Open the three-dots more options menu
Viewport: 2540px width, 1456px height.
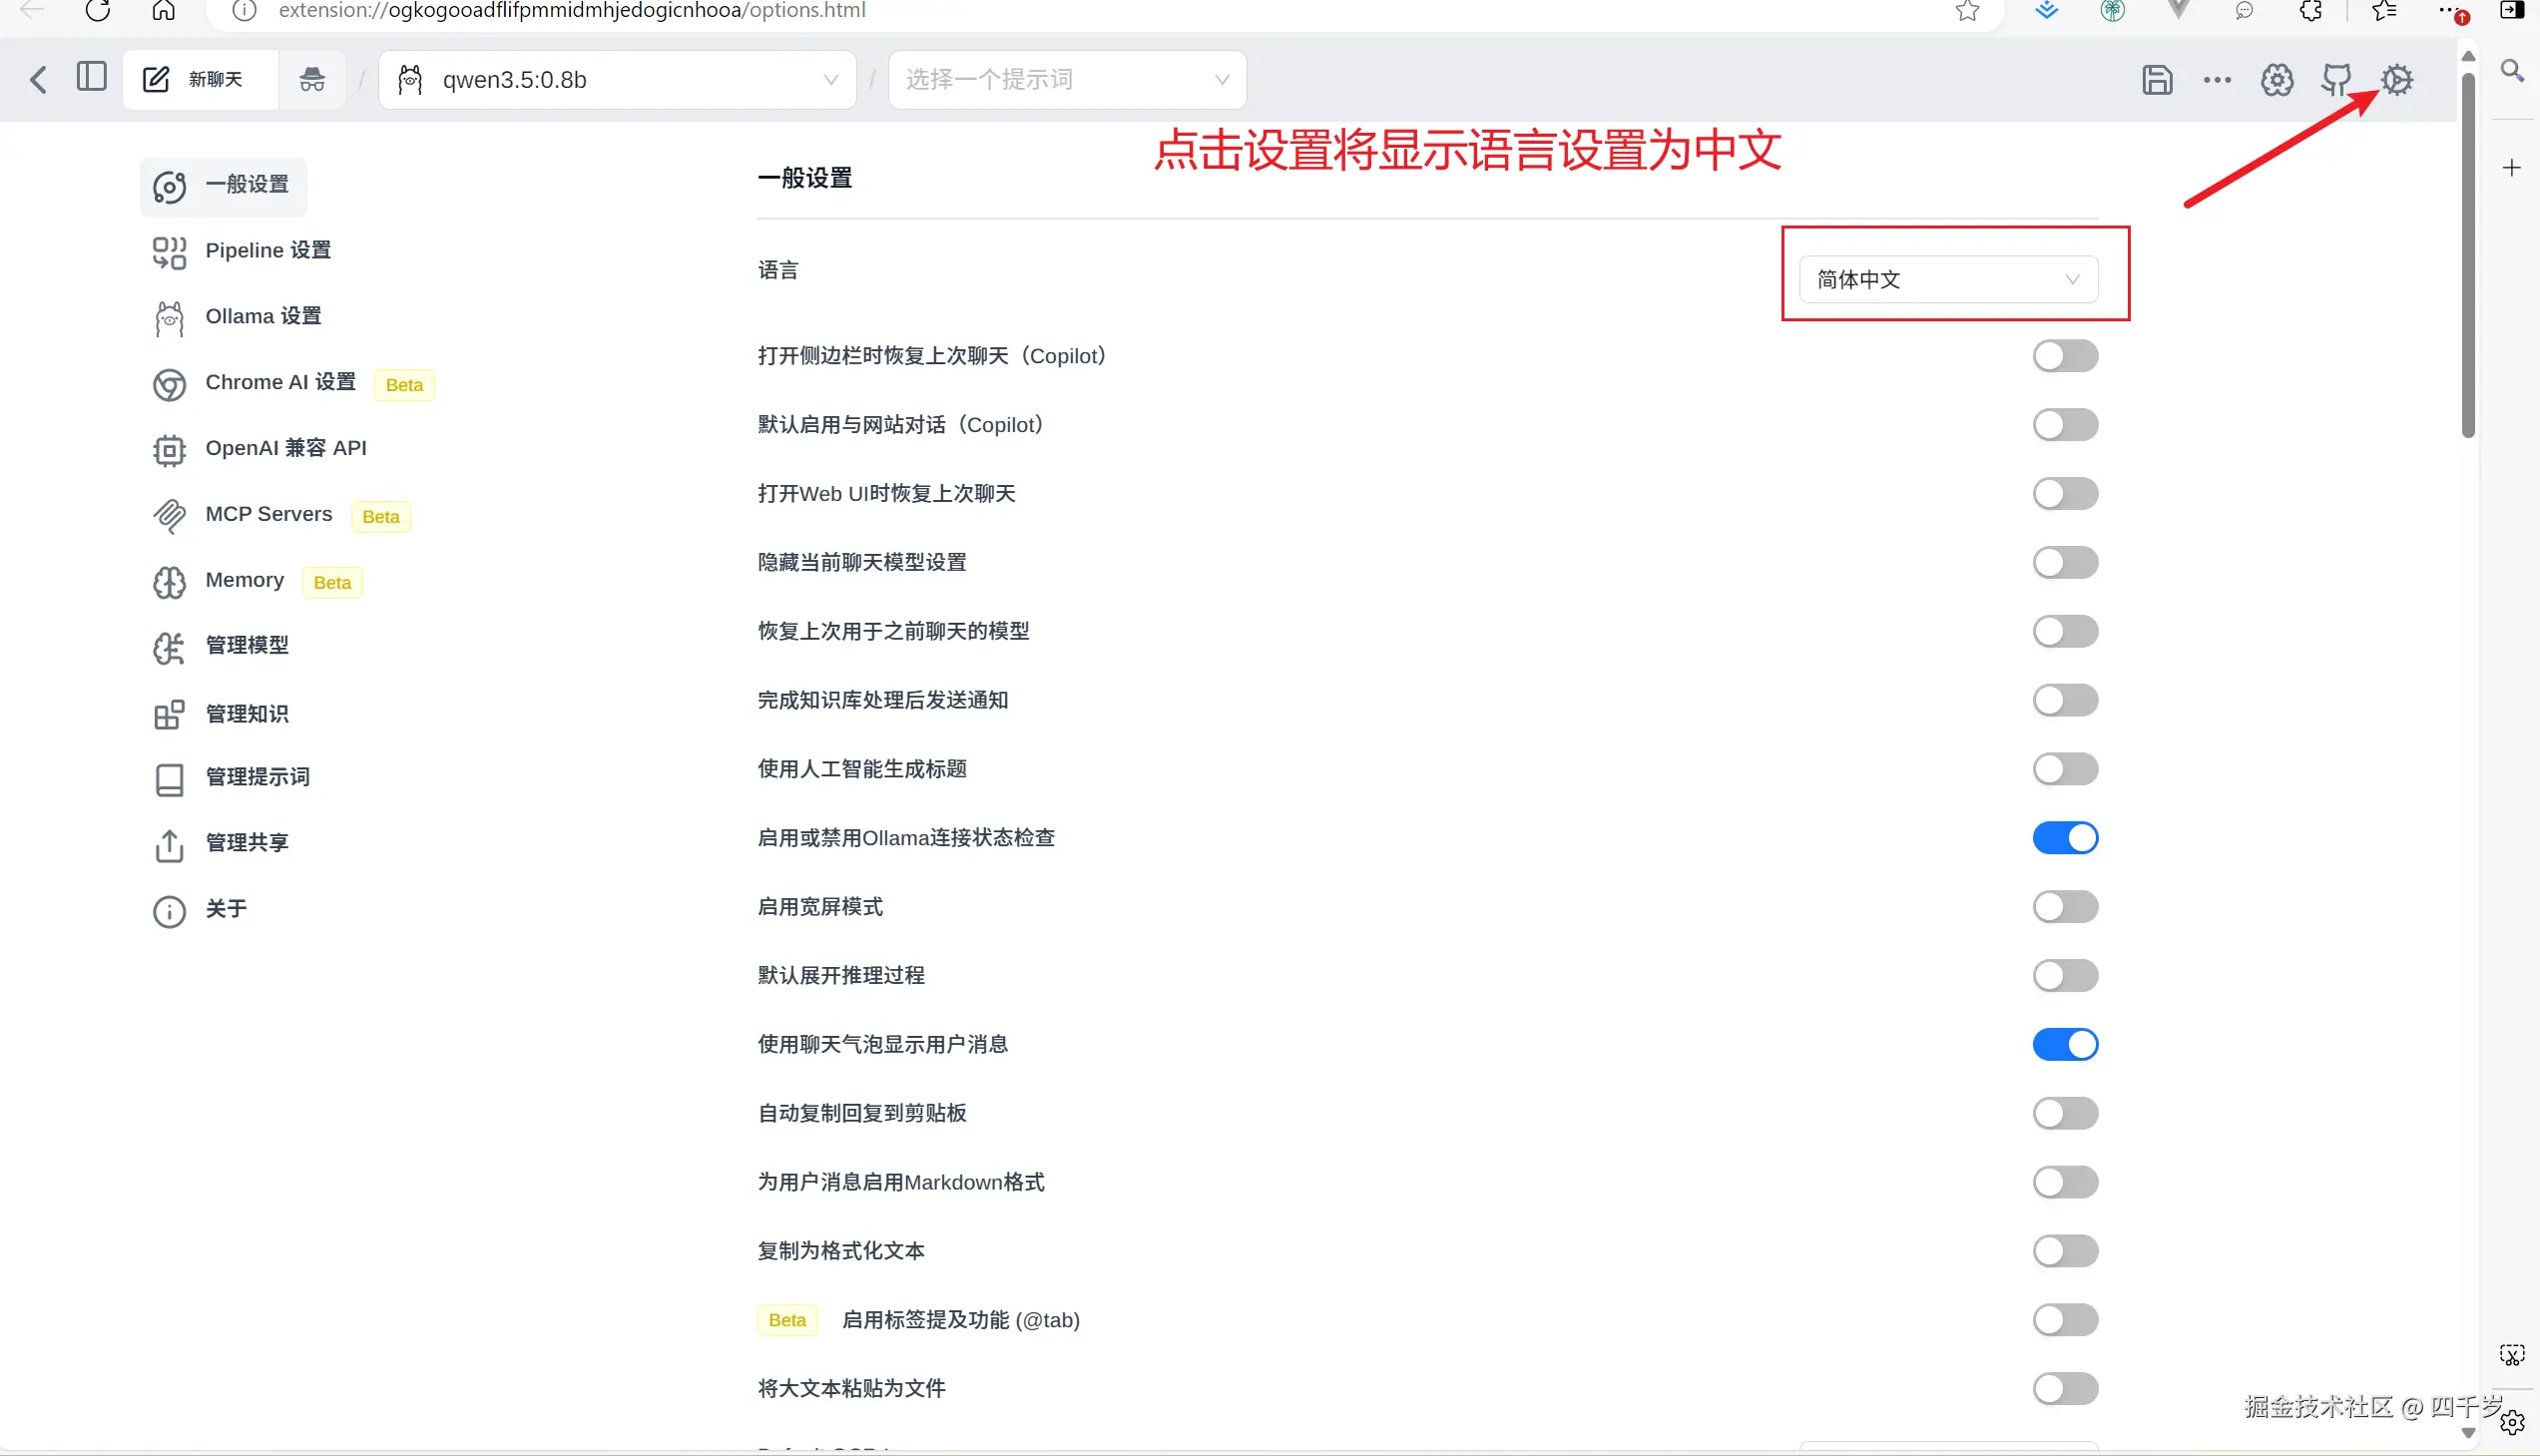(x=2217, y=79)
